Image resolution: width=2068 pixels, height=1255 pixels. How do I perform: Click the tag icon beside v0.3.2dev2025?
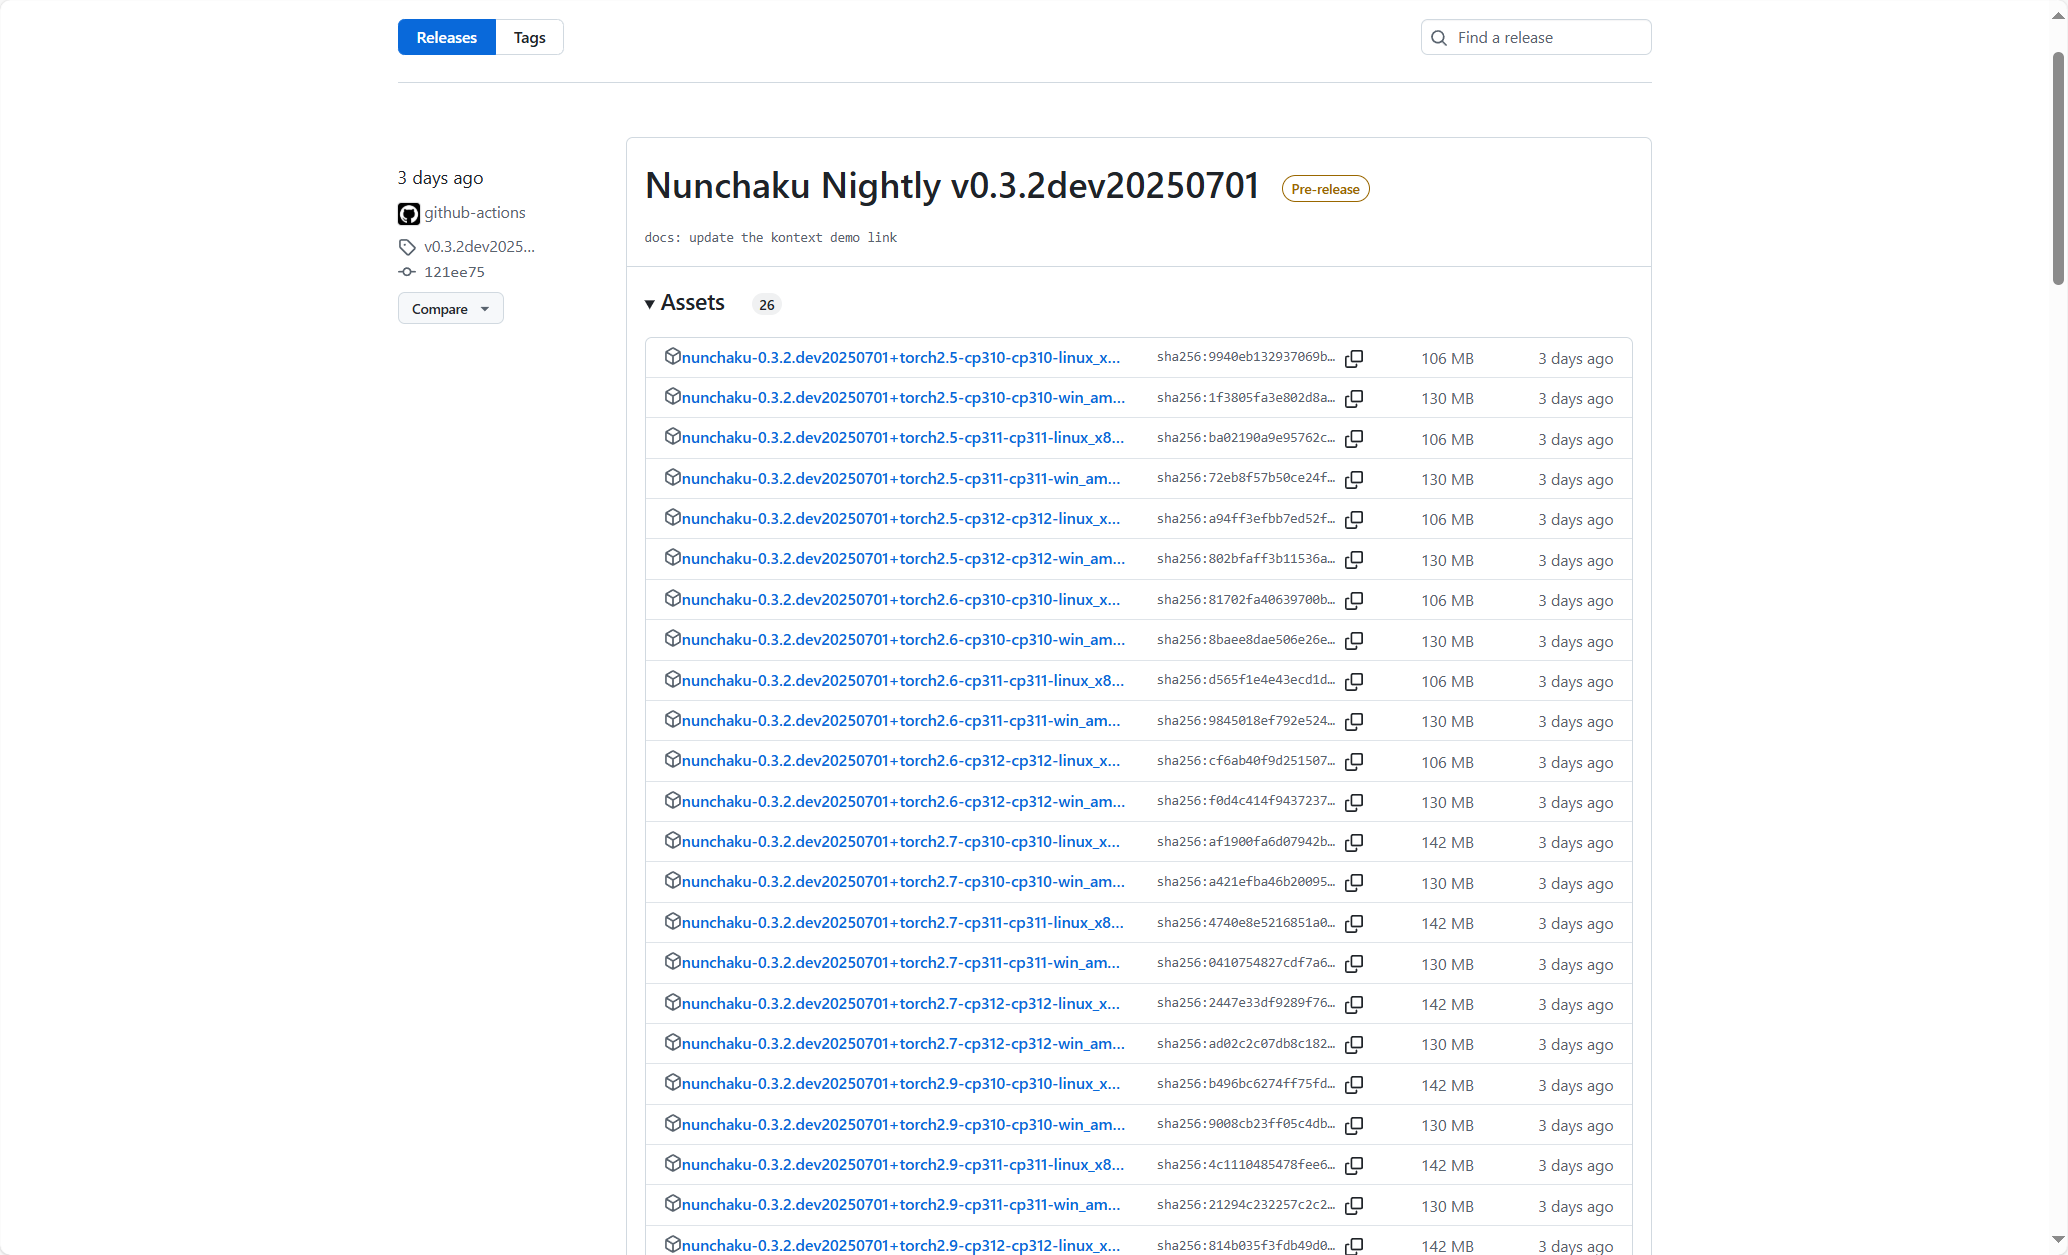click(407, 247)
